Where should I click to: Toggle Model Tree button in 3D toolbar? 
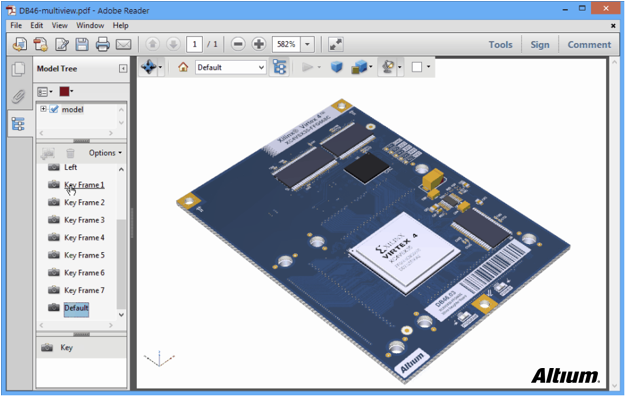(279, 67)
